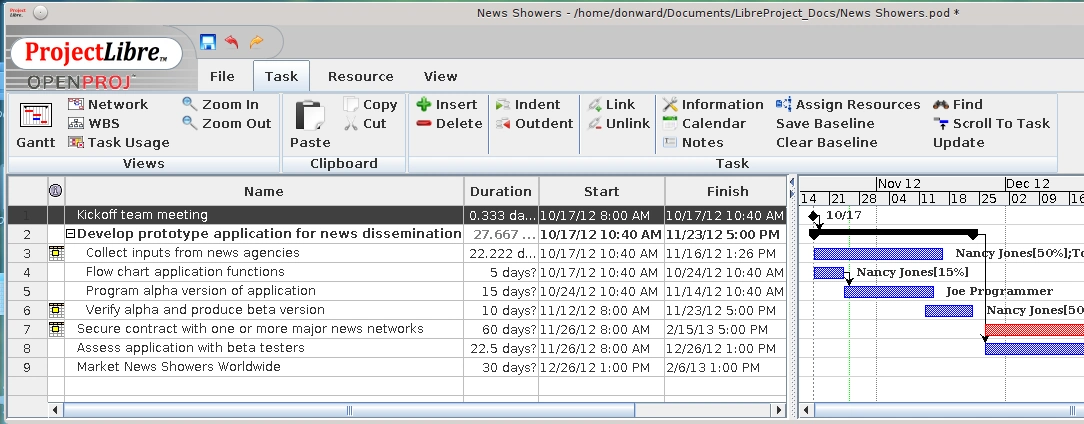Click the red Gantt bar for task 7
The height and width of the screenshot is (424, 1084).
point(1034,330)
